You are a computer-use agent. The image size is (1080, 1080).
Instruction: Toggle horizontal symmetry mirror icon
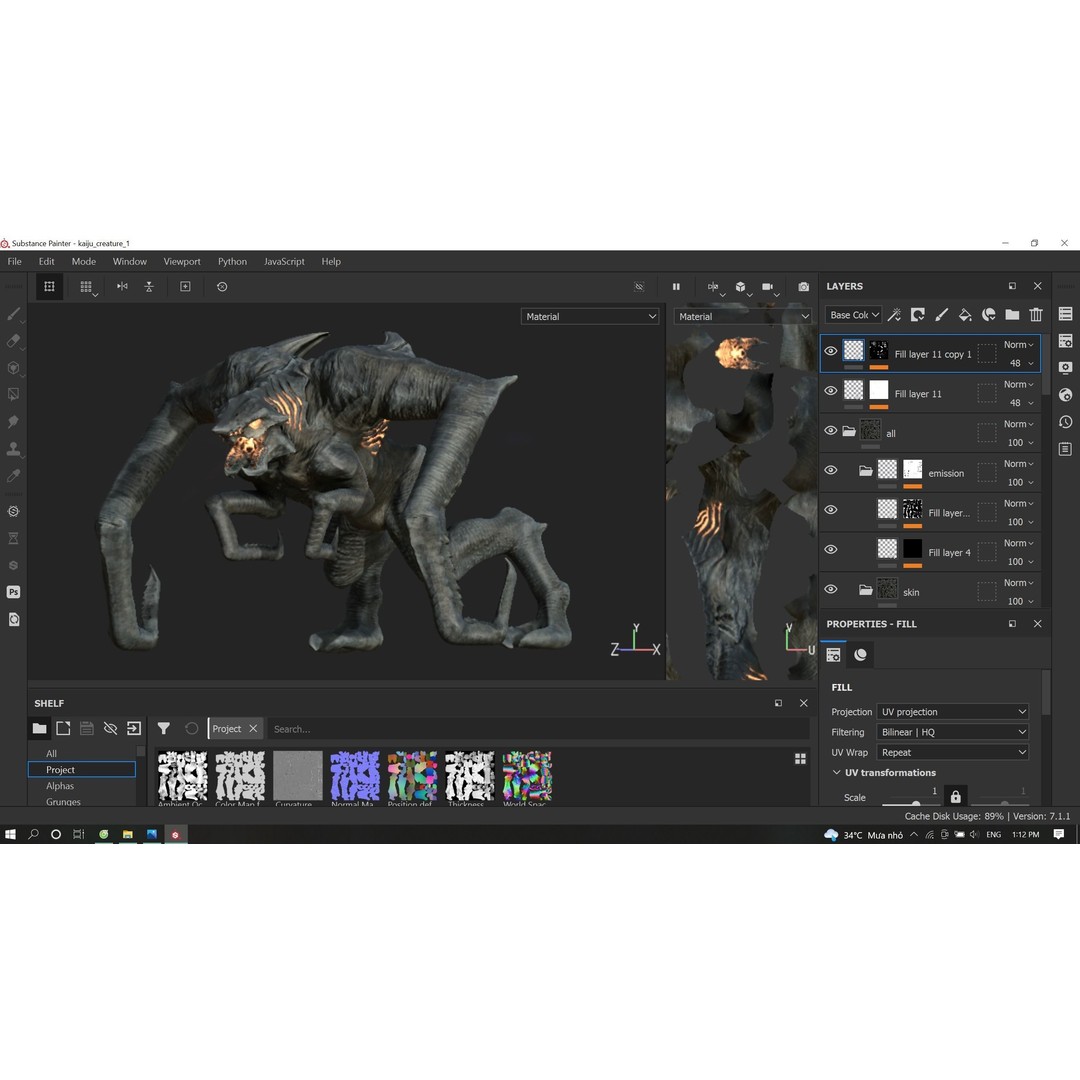(x=122, y=287)
